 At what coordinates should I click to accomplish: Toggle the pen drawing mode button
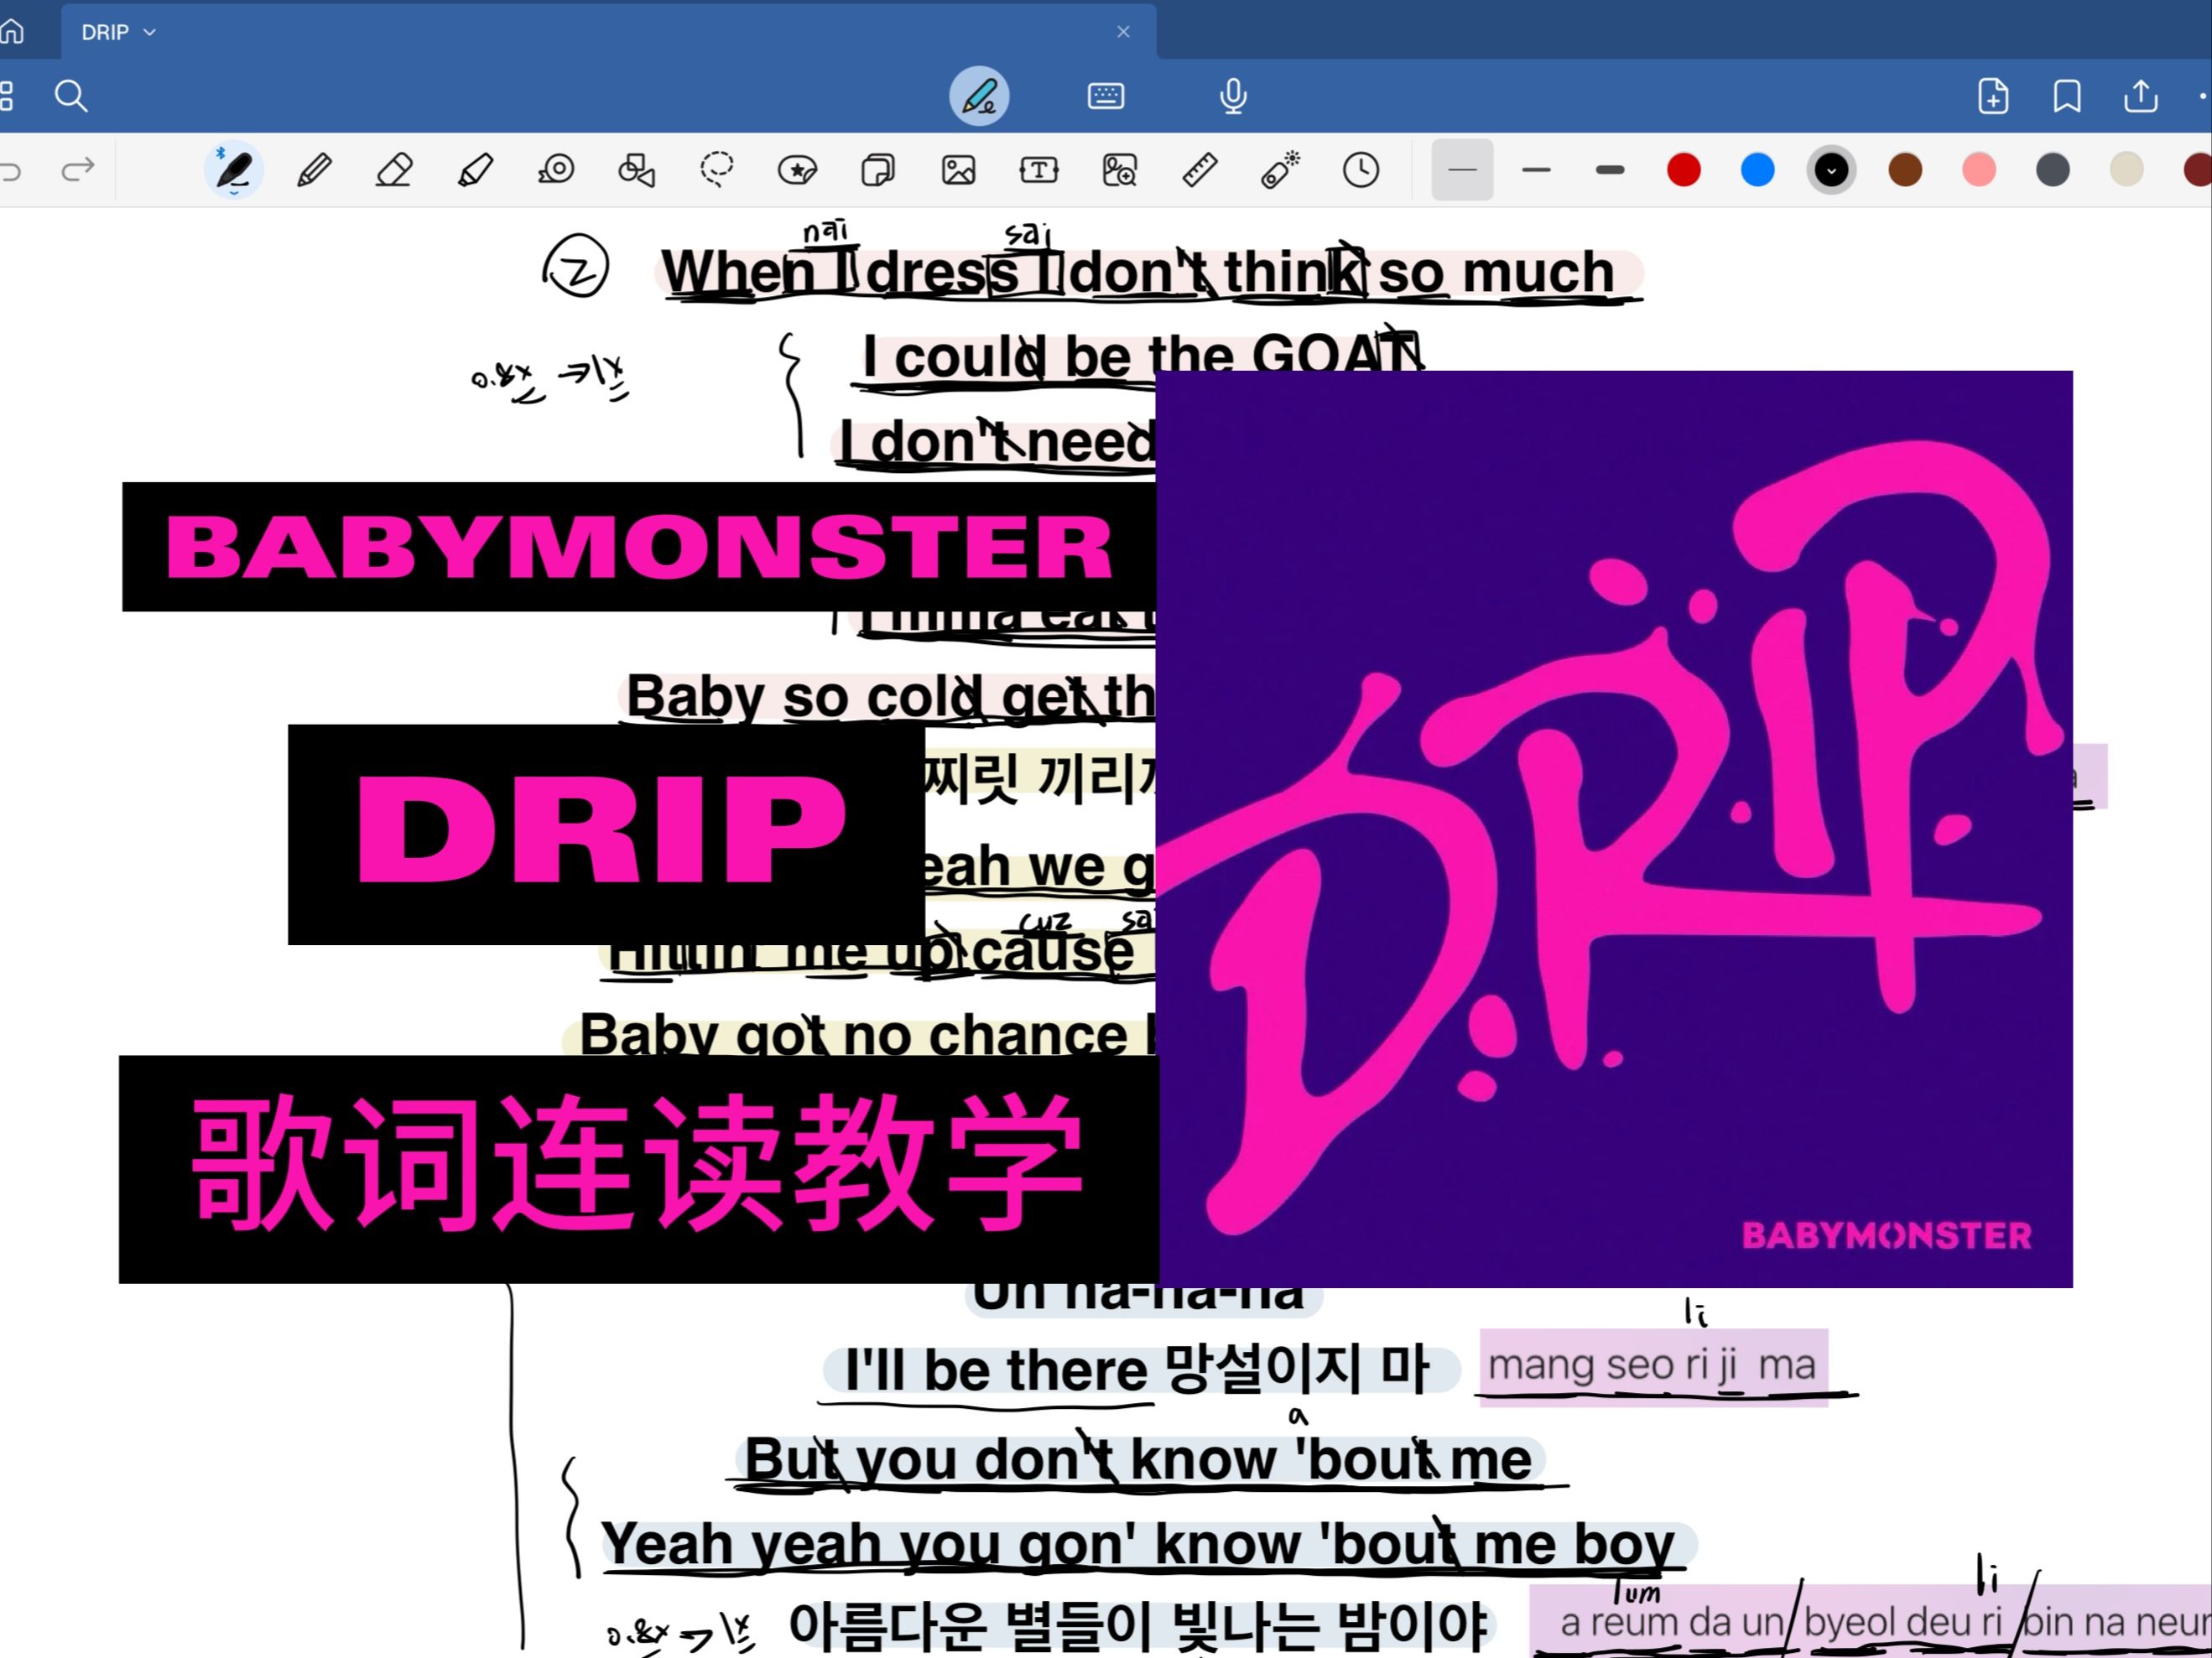click(978, 96)
